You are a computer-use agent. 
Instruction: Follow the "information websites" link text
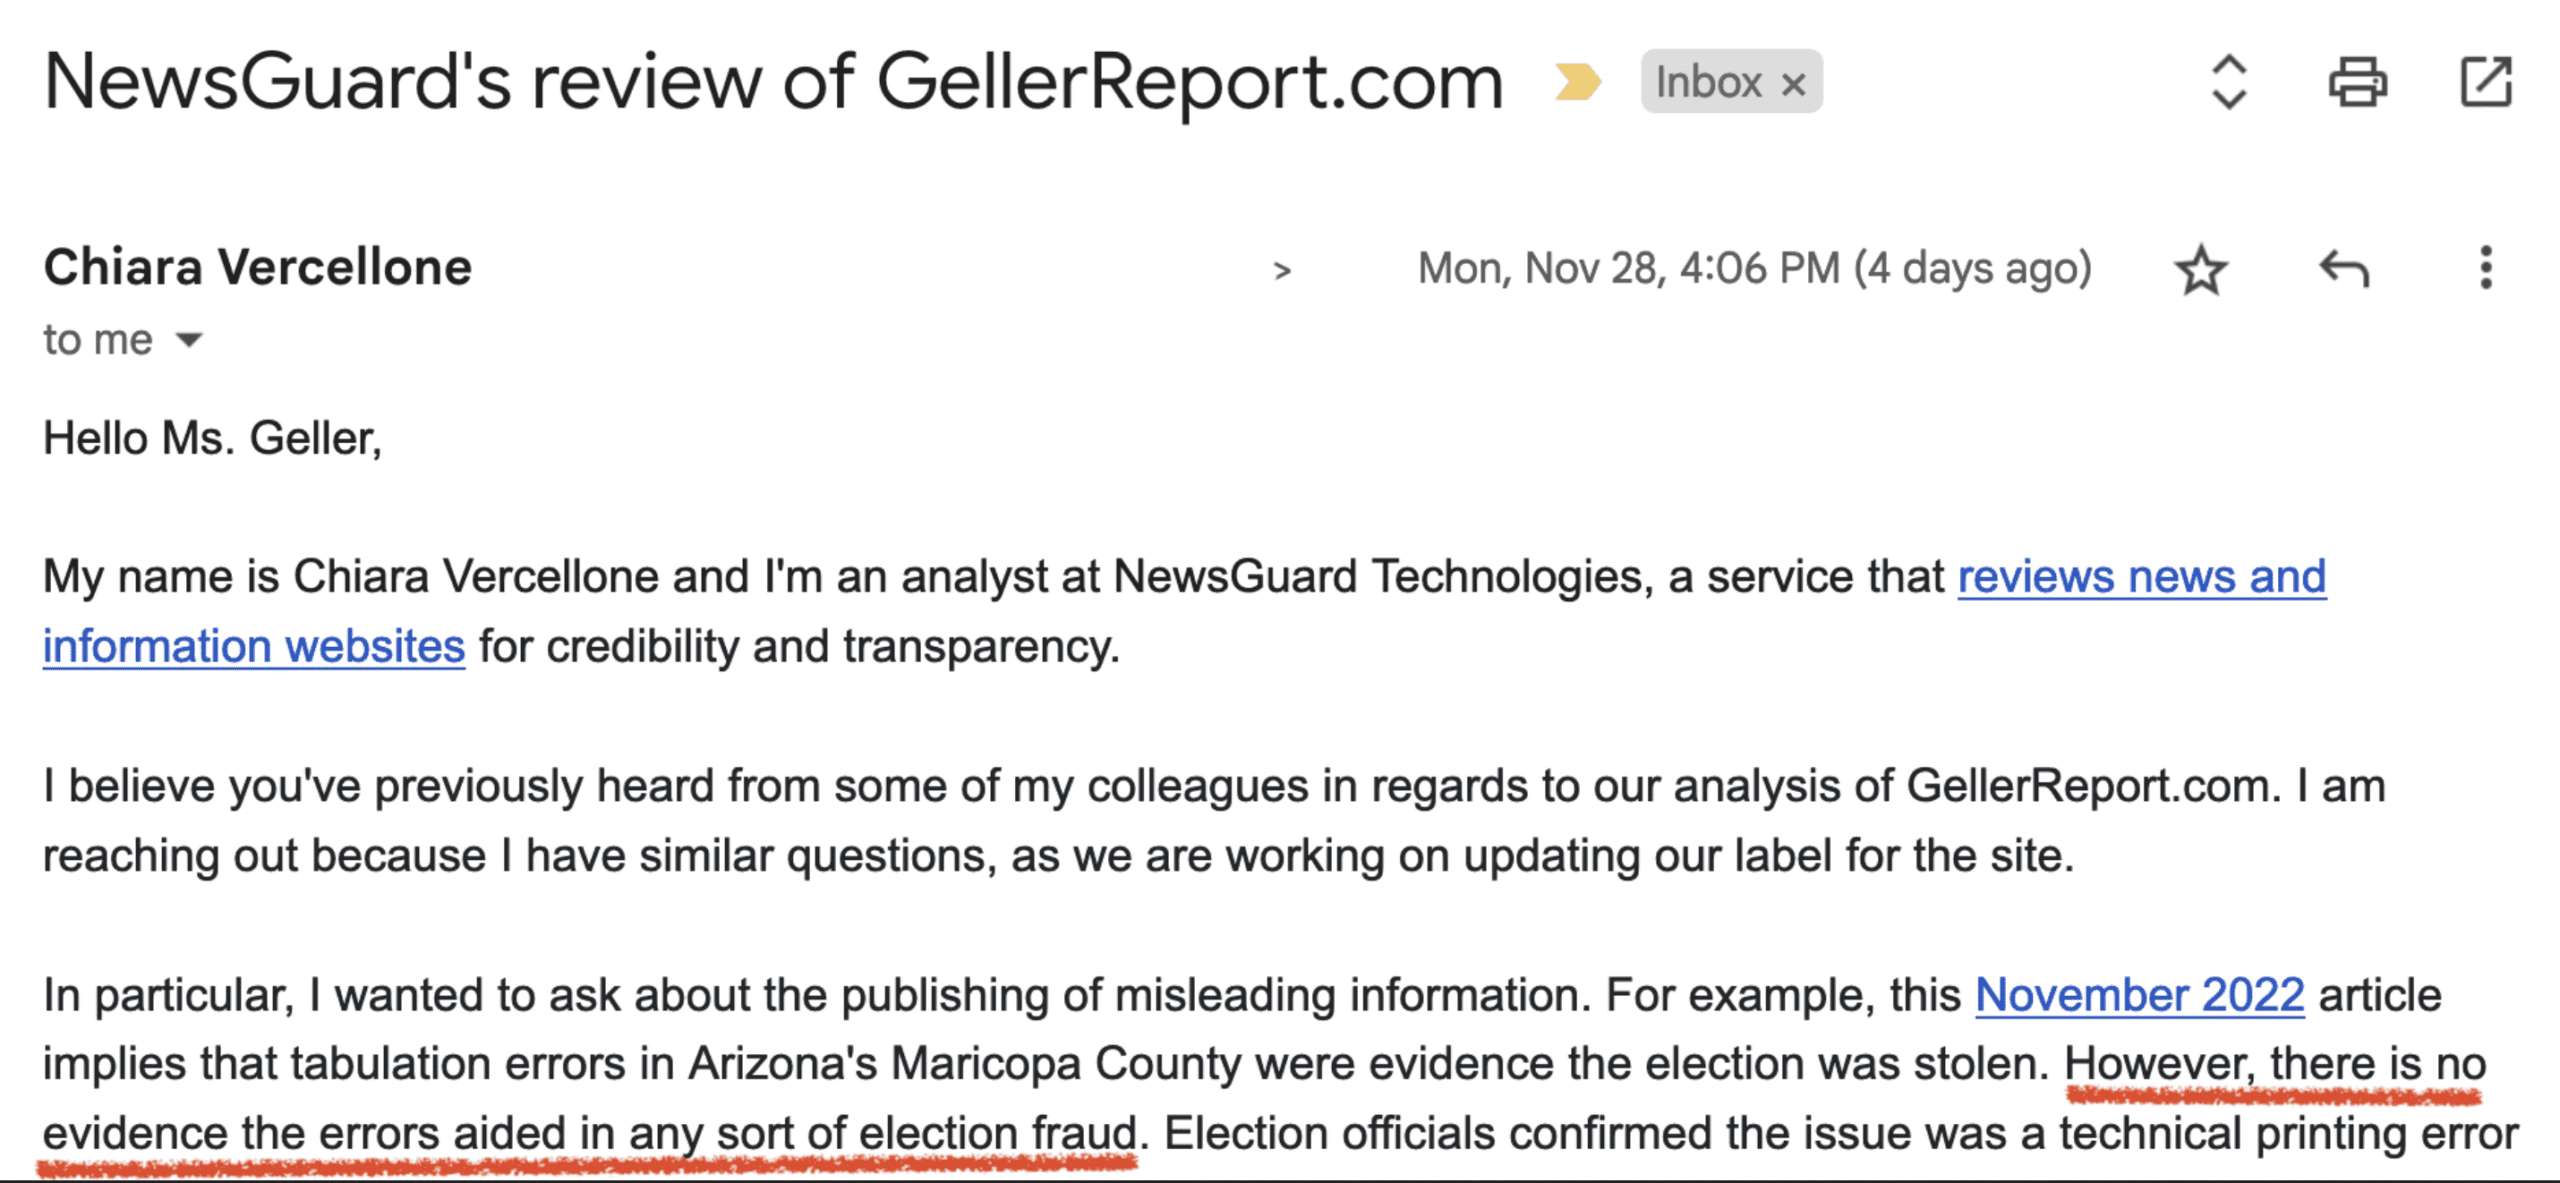pyautogui.click(x=254, y=646)
